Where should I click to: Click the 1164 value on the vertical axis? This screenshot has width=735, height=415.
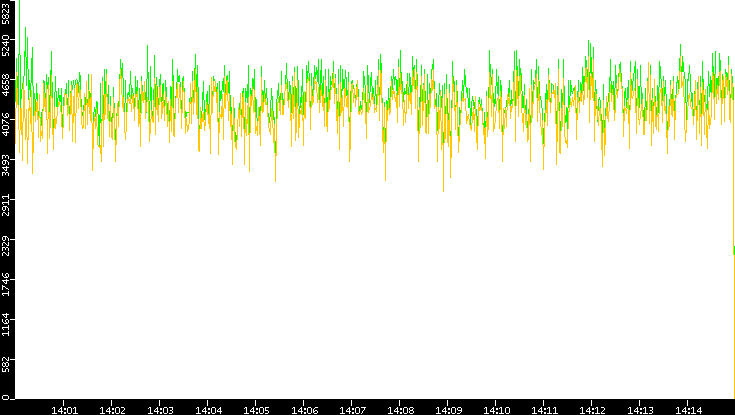pyautogui.click(x=5, y=324)
